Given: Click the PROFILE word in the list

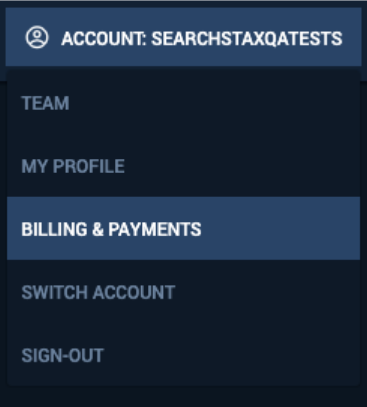Looking at the screenshot, I should (89, 166).
